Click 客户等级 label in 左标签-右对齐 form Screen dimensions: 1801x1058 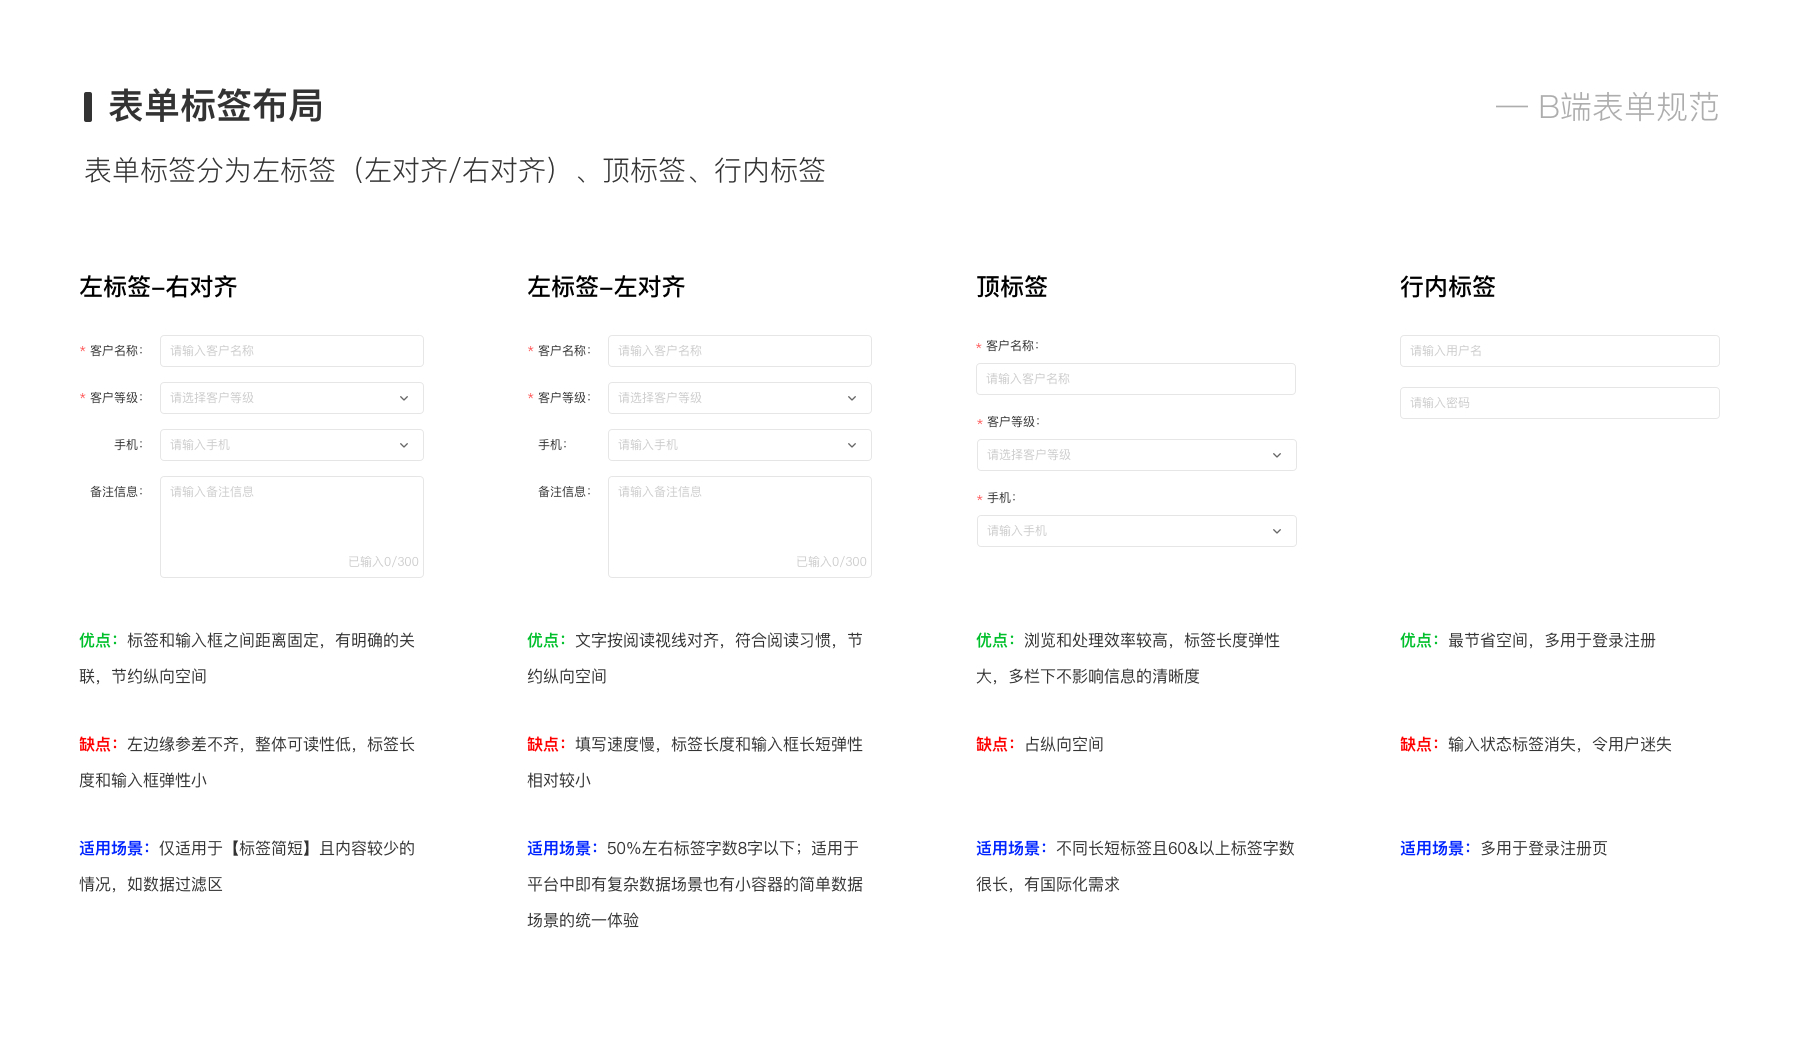(116, 398)
